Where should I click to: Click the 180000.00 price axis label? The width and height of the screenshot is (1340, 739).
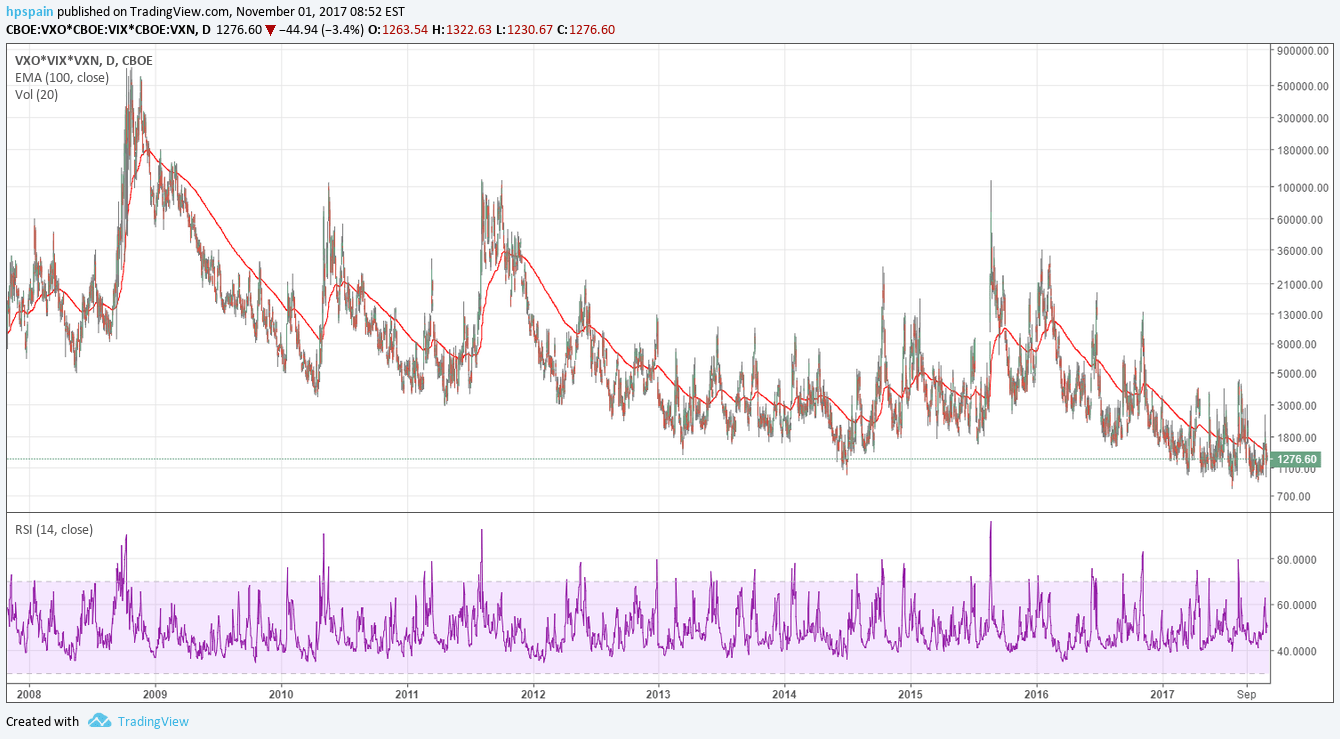1304,150
